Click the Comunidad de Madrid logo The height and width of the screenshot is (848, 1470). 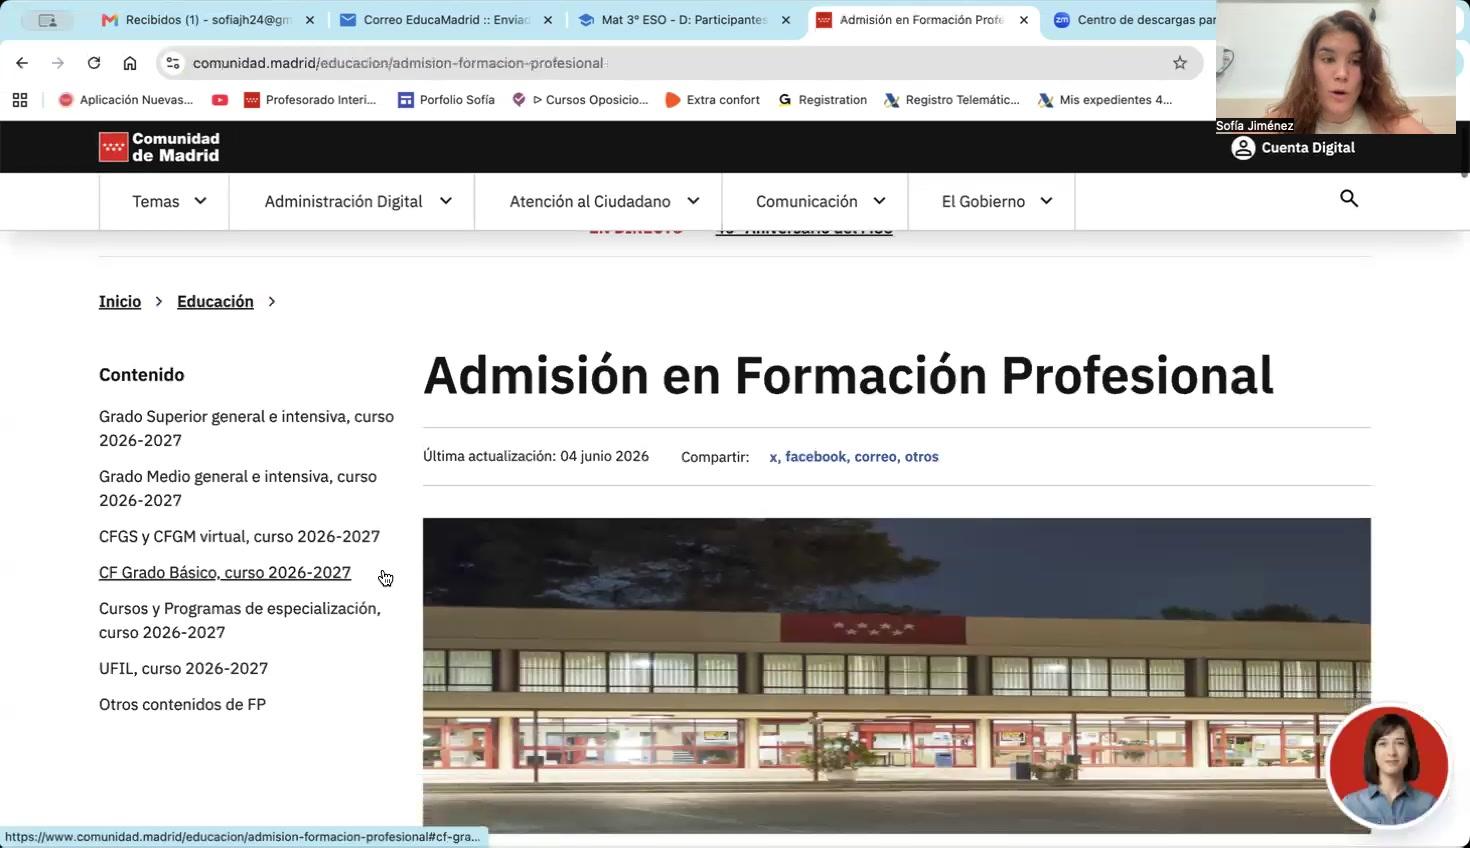click(159, 147)
